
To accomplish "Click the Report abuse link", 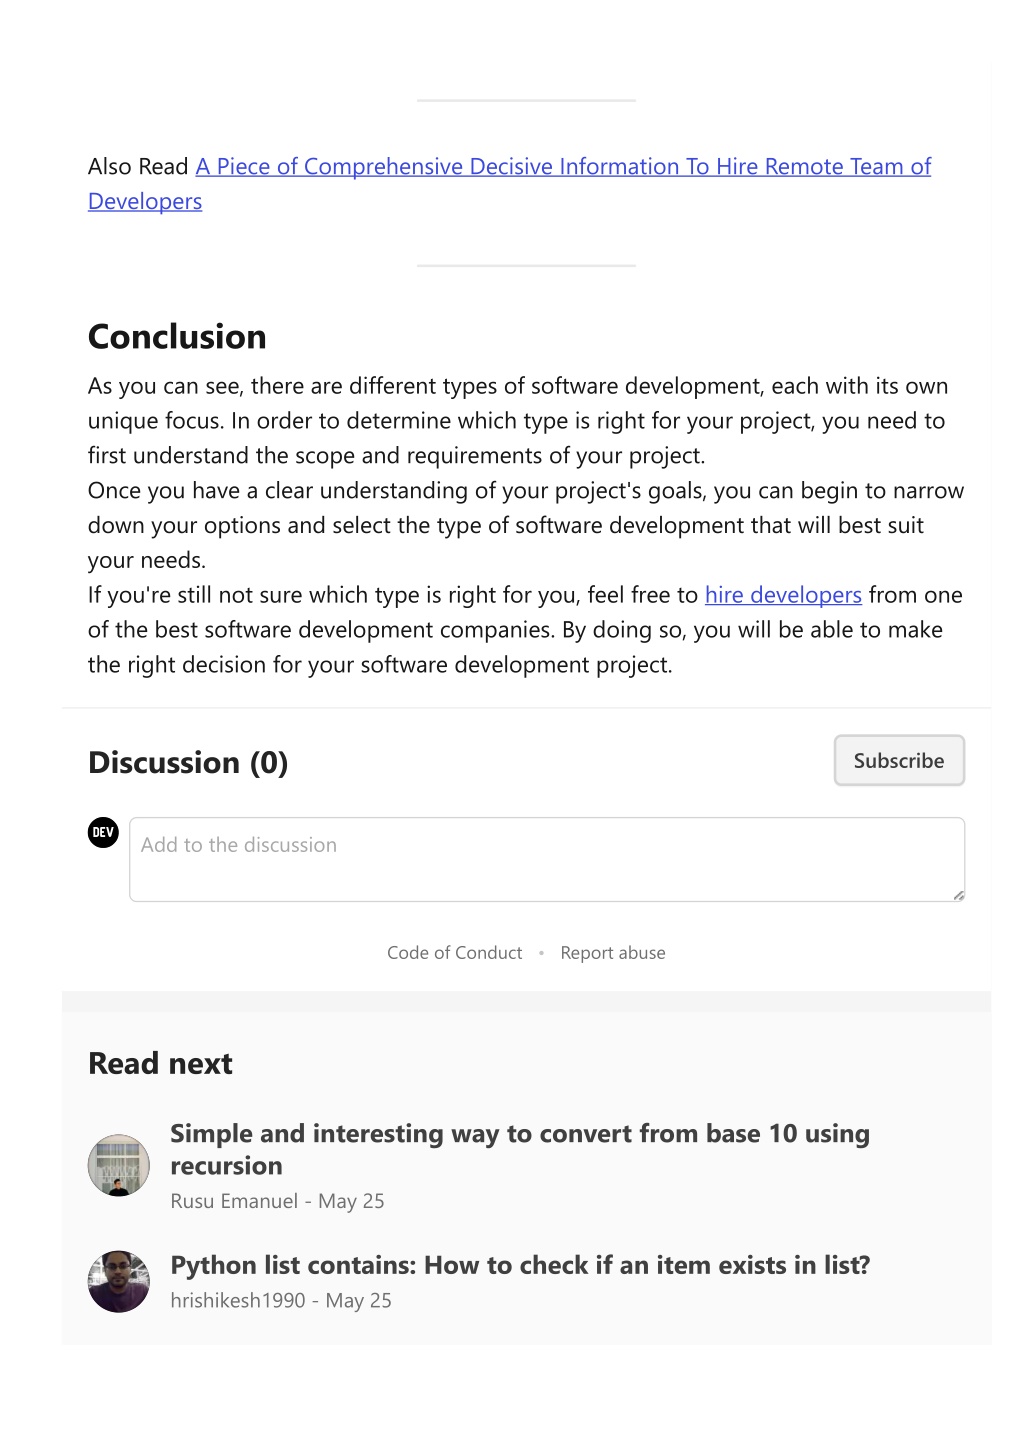I will coord(613,953).
